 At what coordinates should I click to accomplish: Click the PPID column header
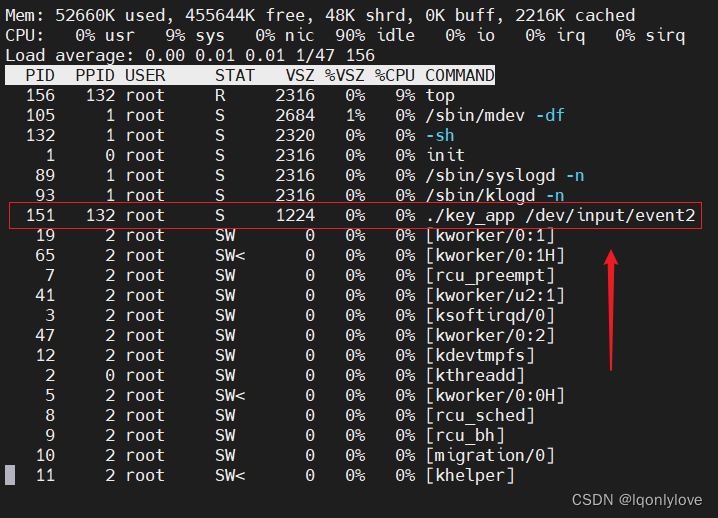coord(95,75)
